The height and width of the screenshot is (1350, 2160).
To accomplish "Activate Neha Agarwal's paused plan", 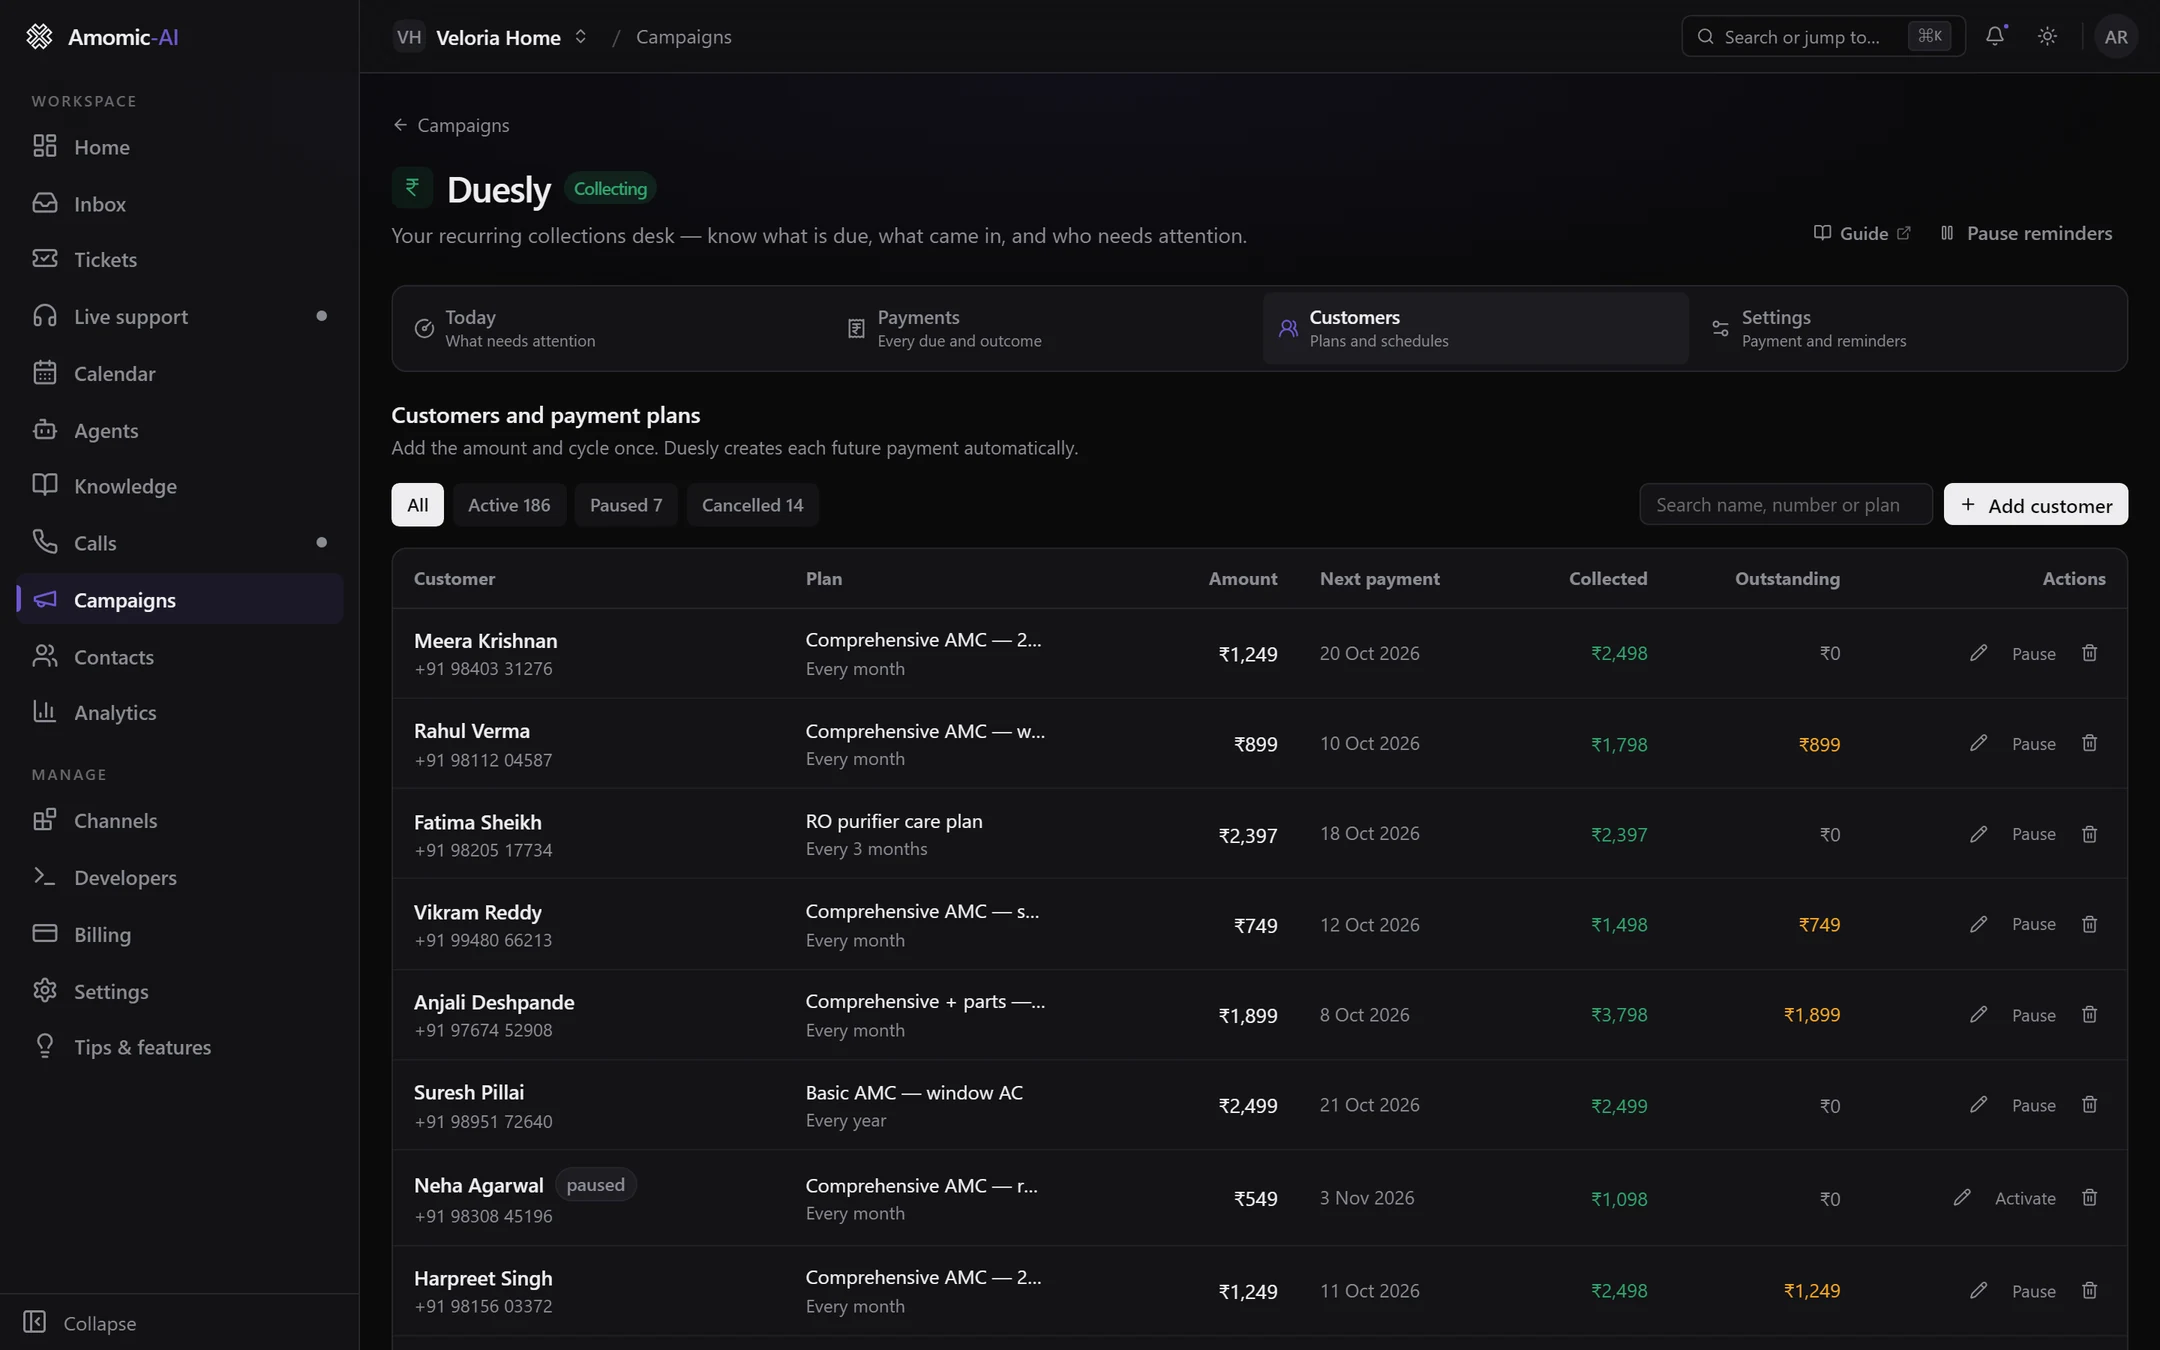I will point(2025,1198).
